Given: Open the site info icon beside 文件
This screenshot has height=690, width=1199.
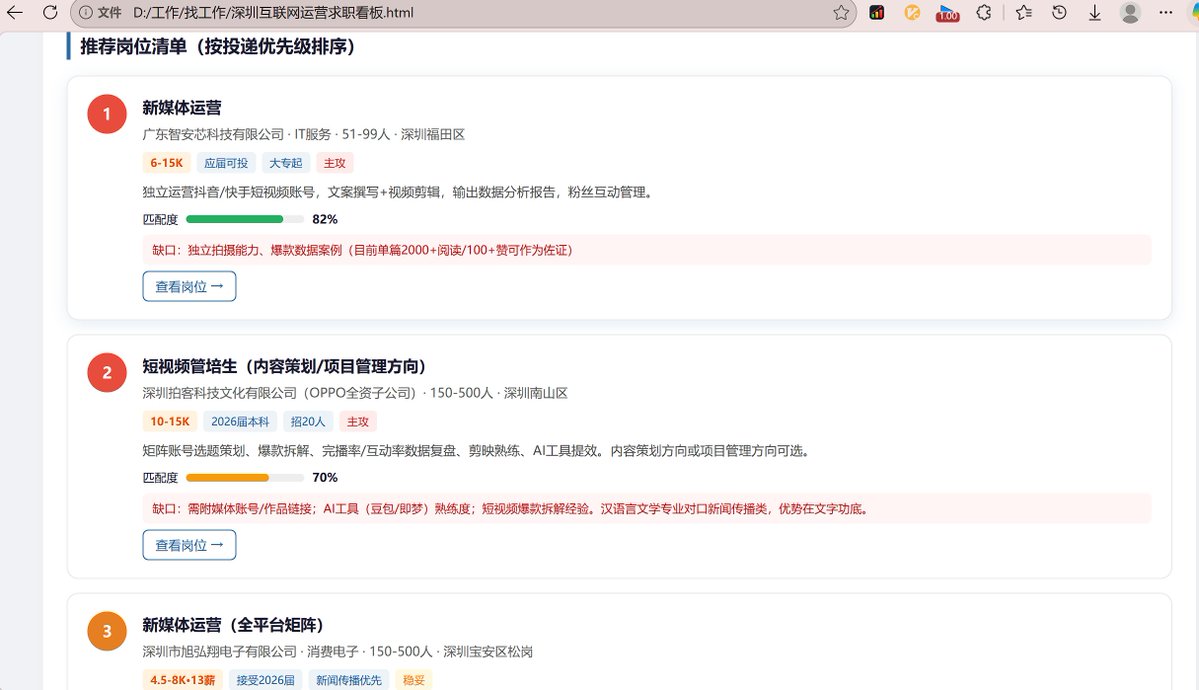Looking at the screenshot, I should (86, 13).
